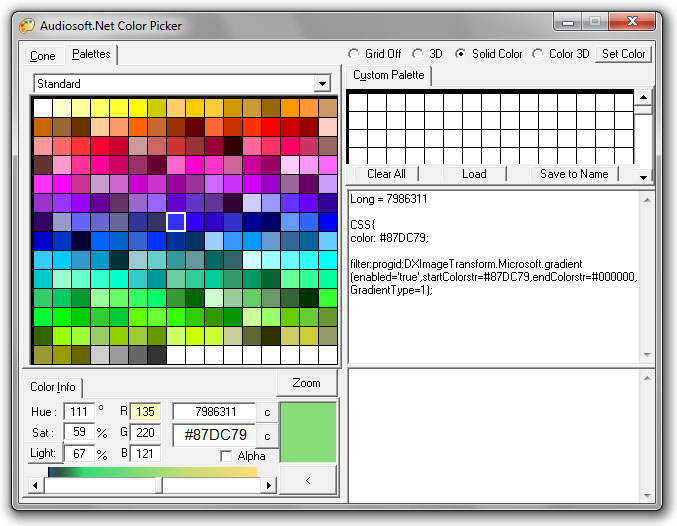This screenshot has height=526, width=677.
Task: Click the first empty custom palette cell
Action: 357,103
